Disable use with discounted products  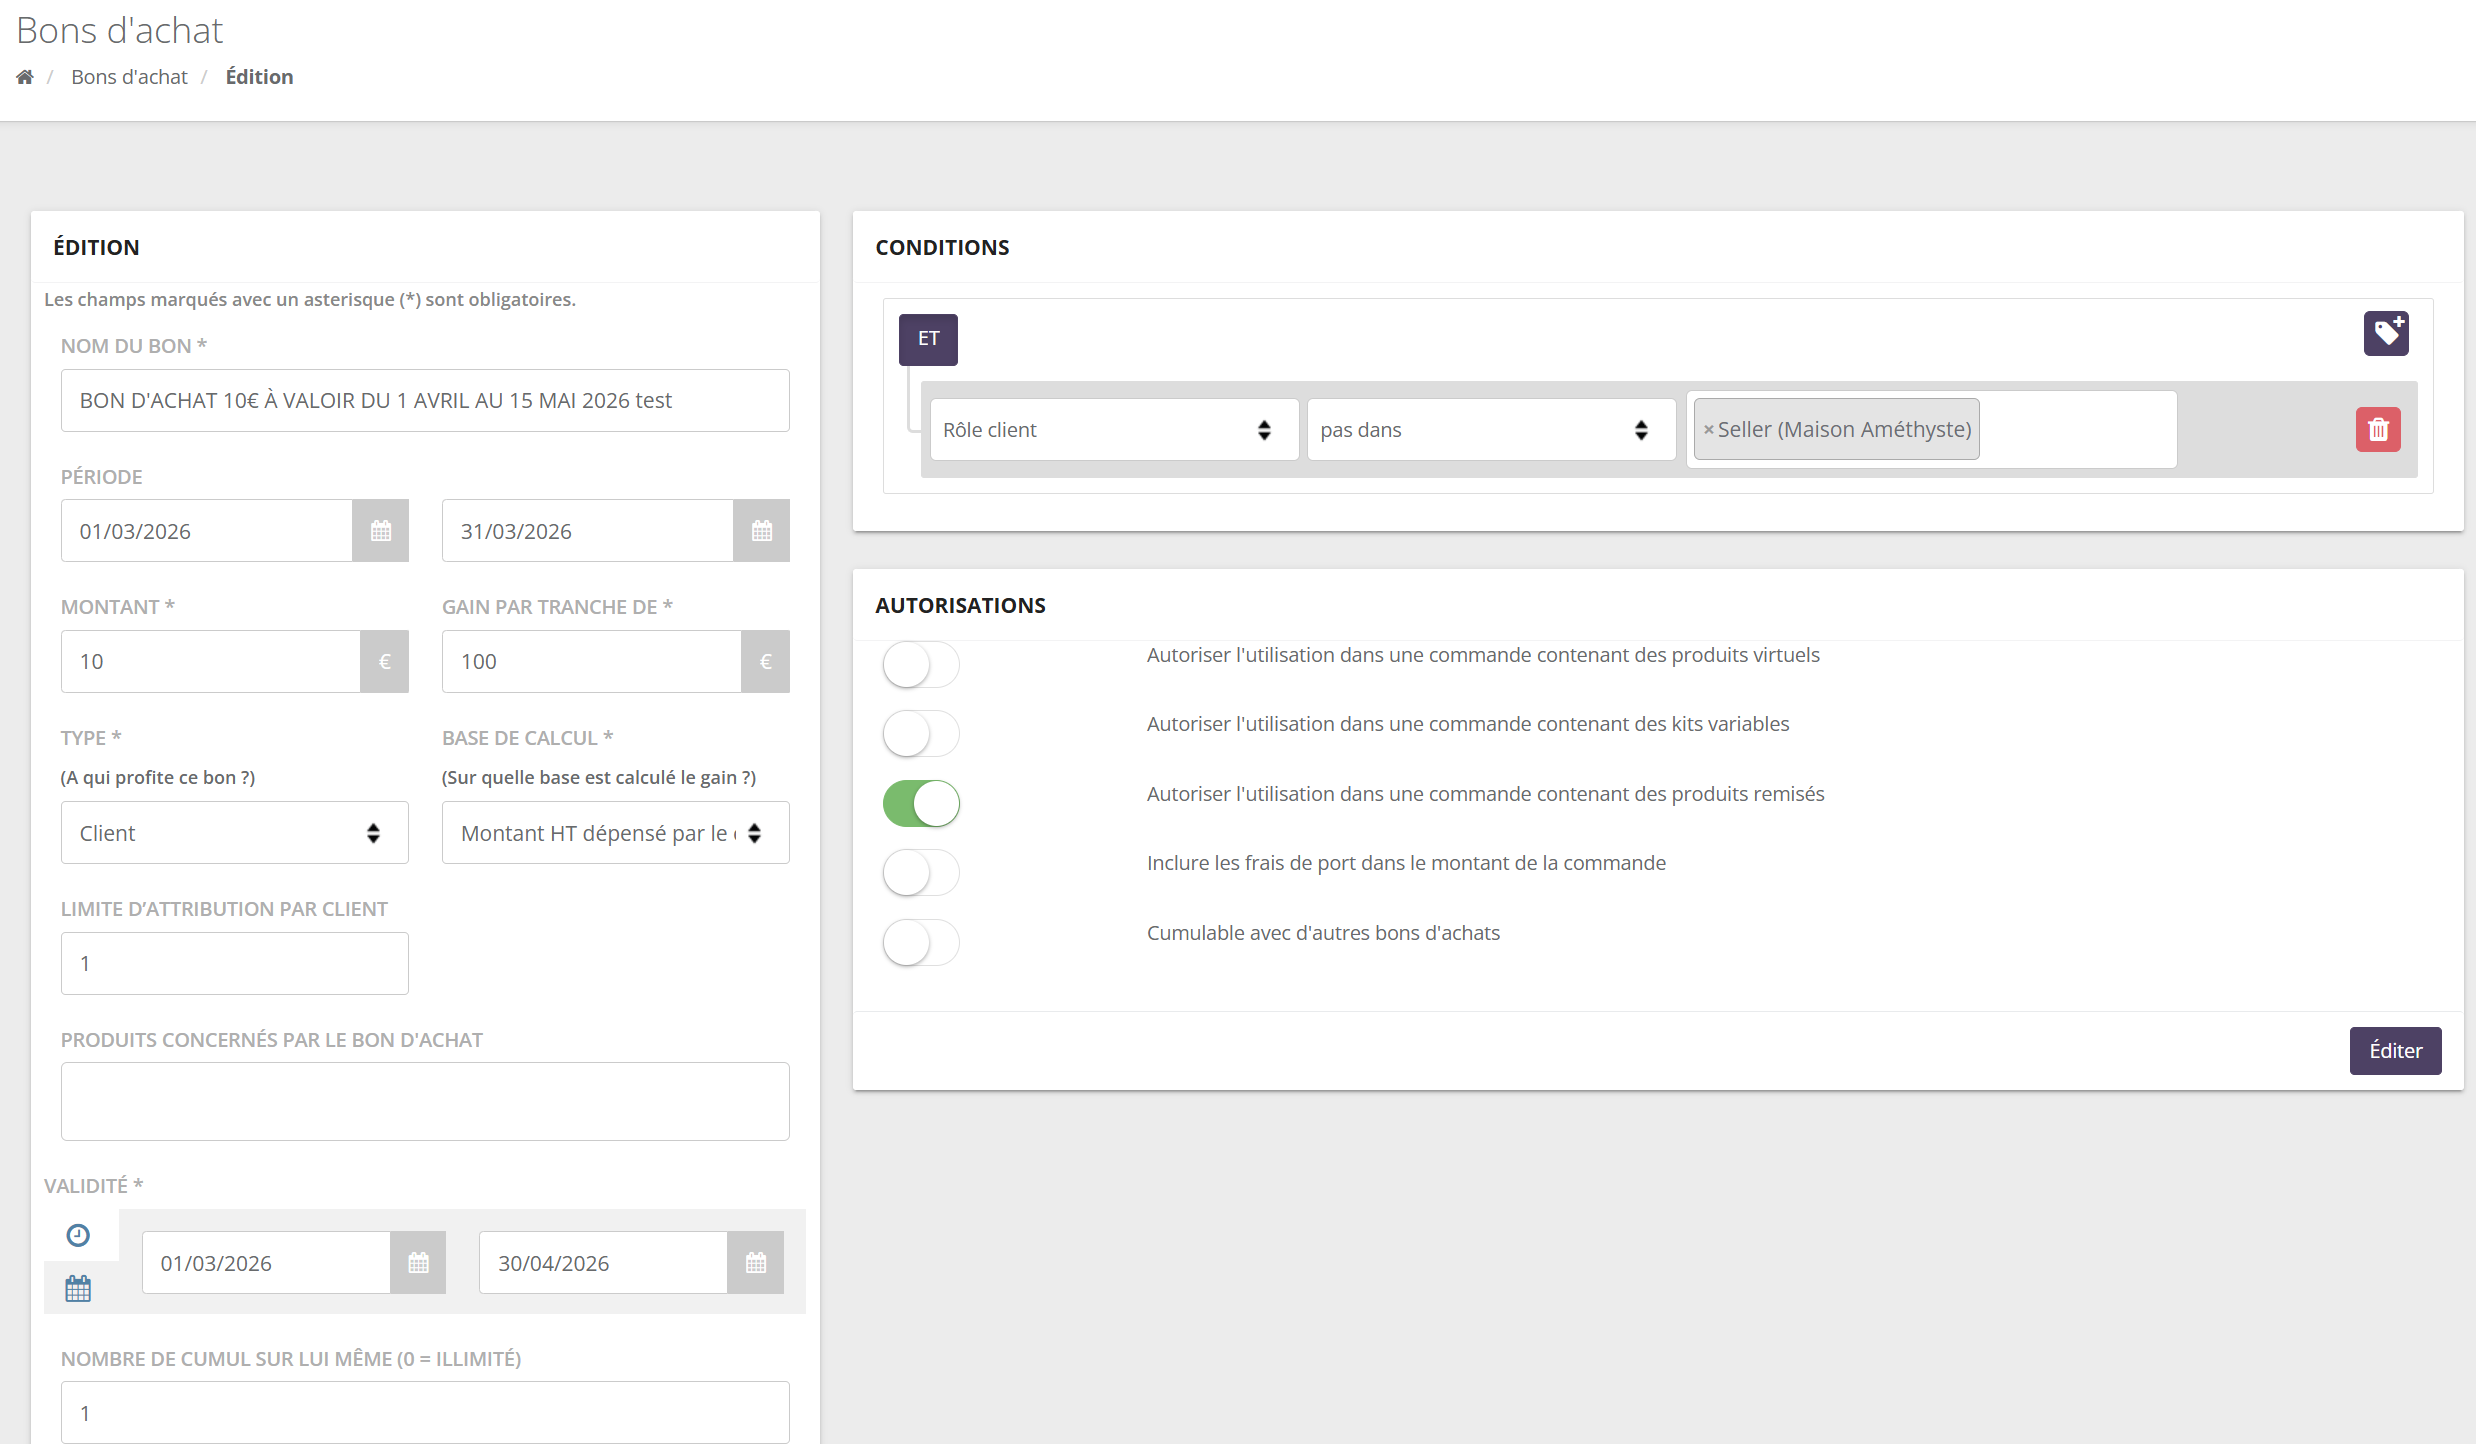921,804
